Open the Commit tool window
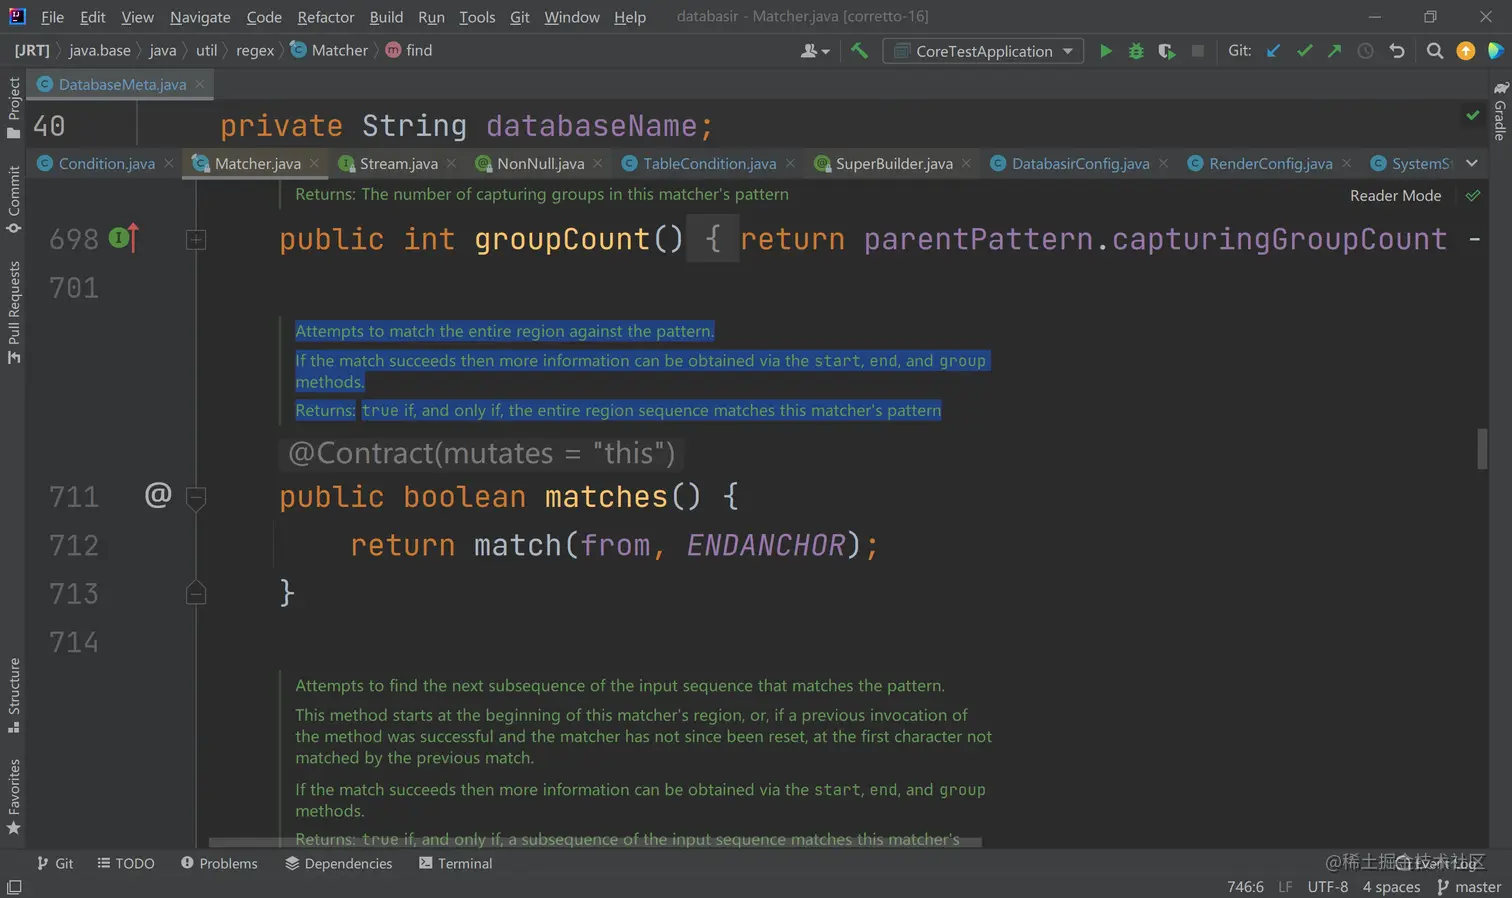Image resolution: width=1512 pixels, height=898 pixels. (14, 200)
